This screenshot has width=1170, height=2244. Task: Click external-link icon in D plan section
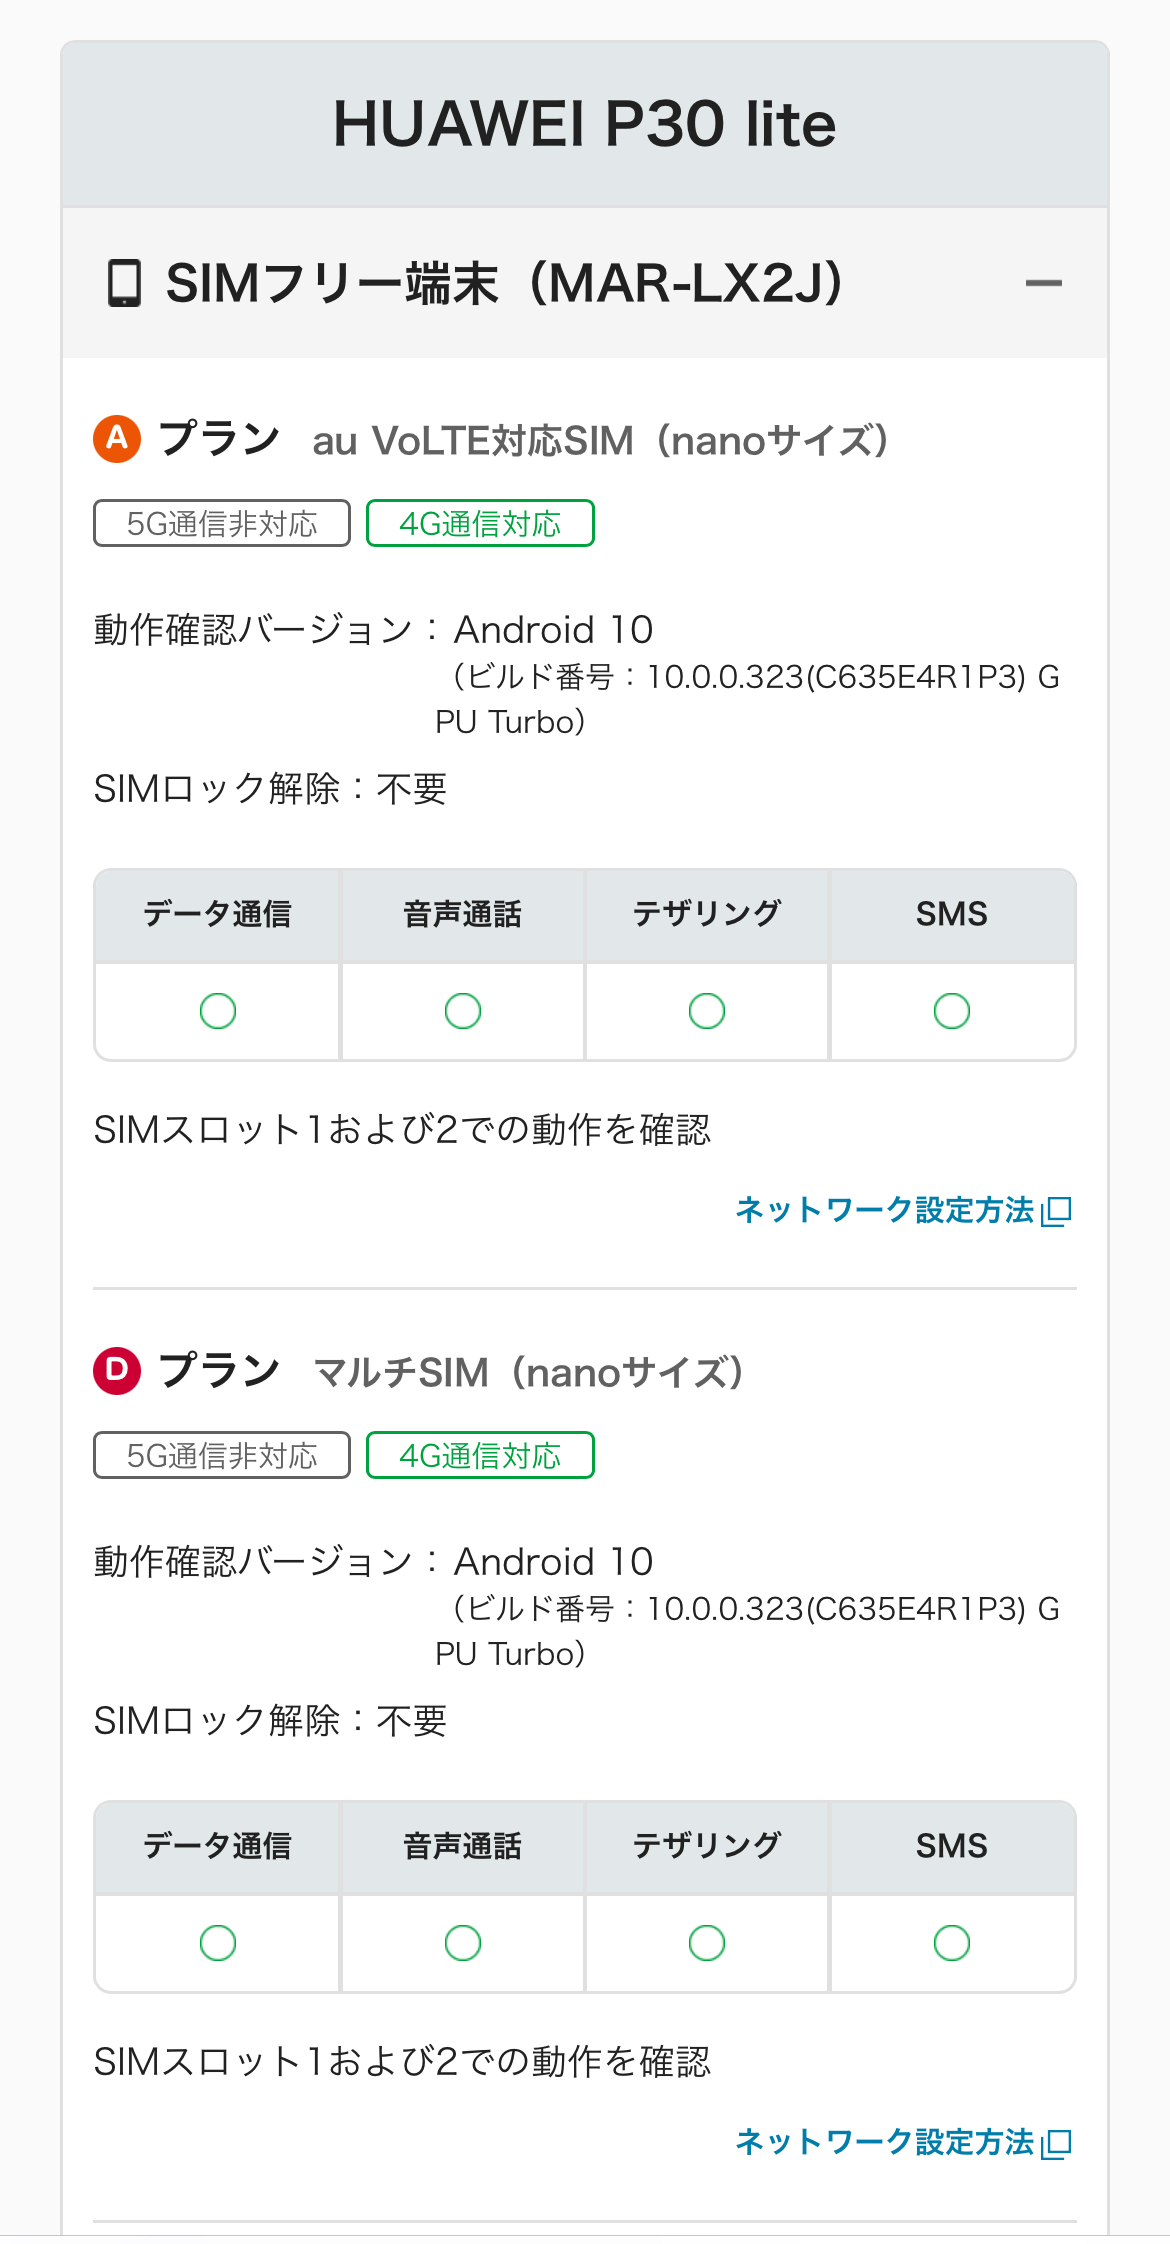click(x=1056, y=2142)
